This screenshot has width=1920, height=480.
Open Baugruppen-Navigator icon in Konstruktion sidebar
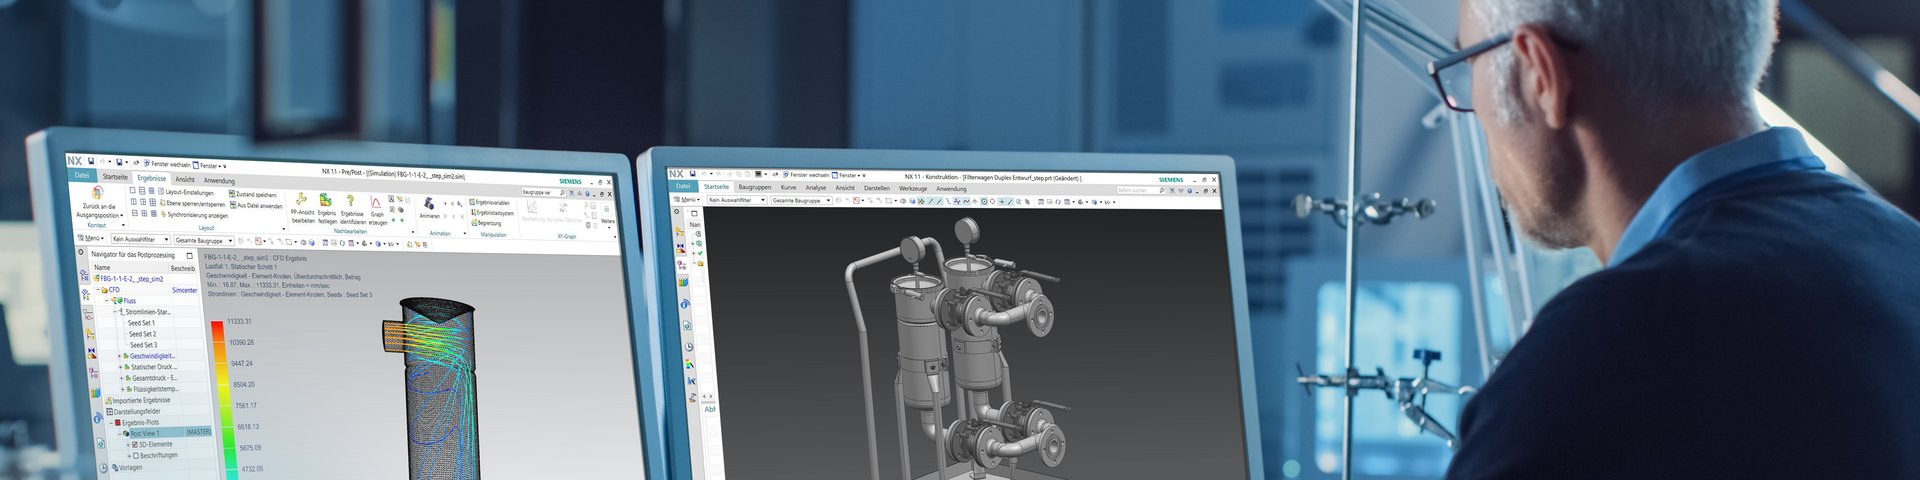(x=680, y=230)
